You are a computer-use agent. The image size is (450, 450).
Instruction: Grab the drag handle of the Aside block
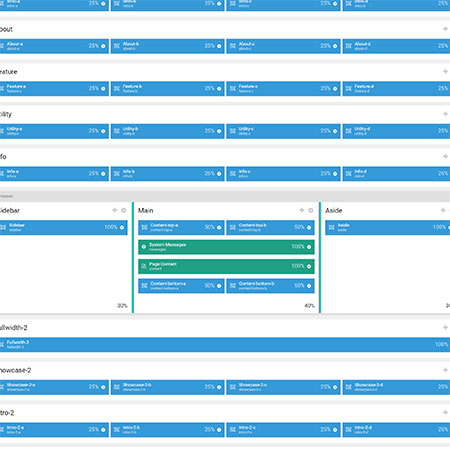pos(331,227)
